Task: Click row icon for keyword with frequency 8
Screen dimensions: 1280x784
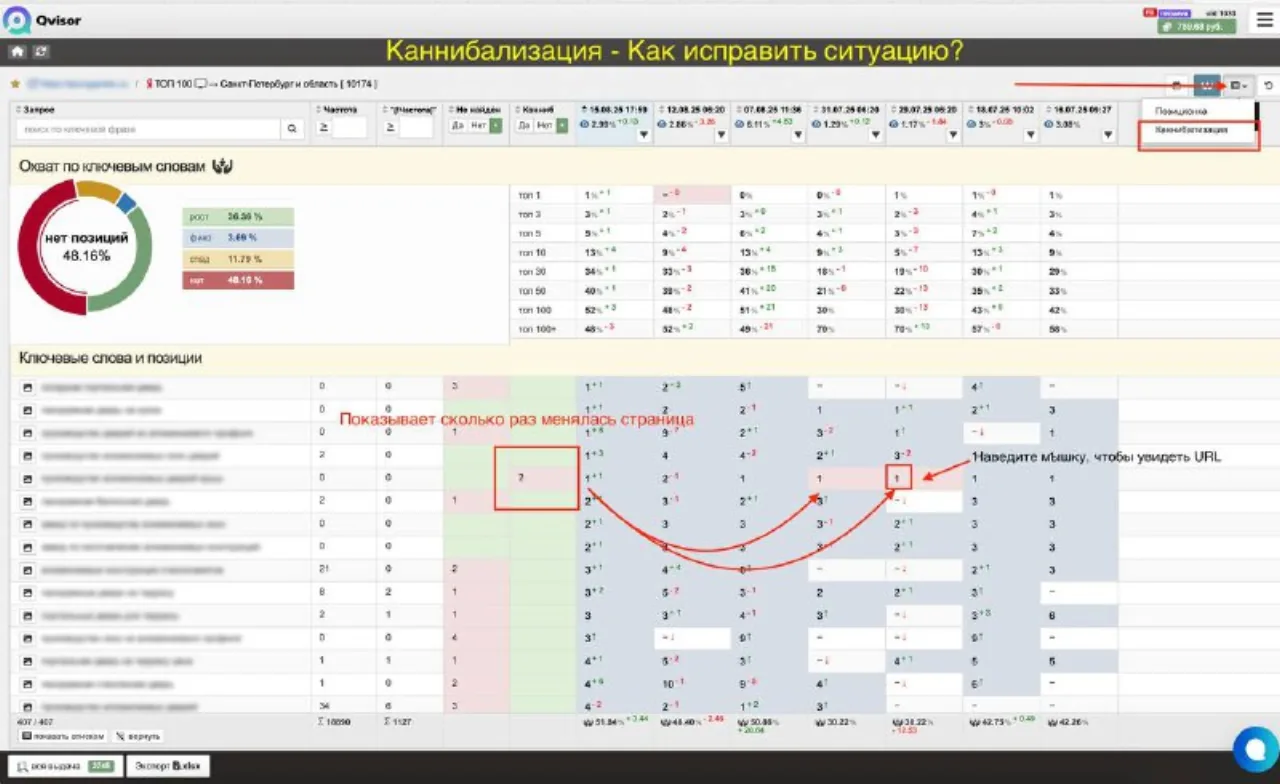Action: coord(27,592)
